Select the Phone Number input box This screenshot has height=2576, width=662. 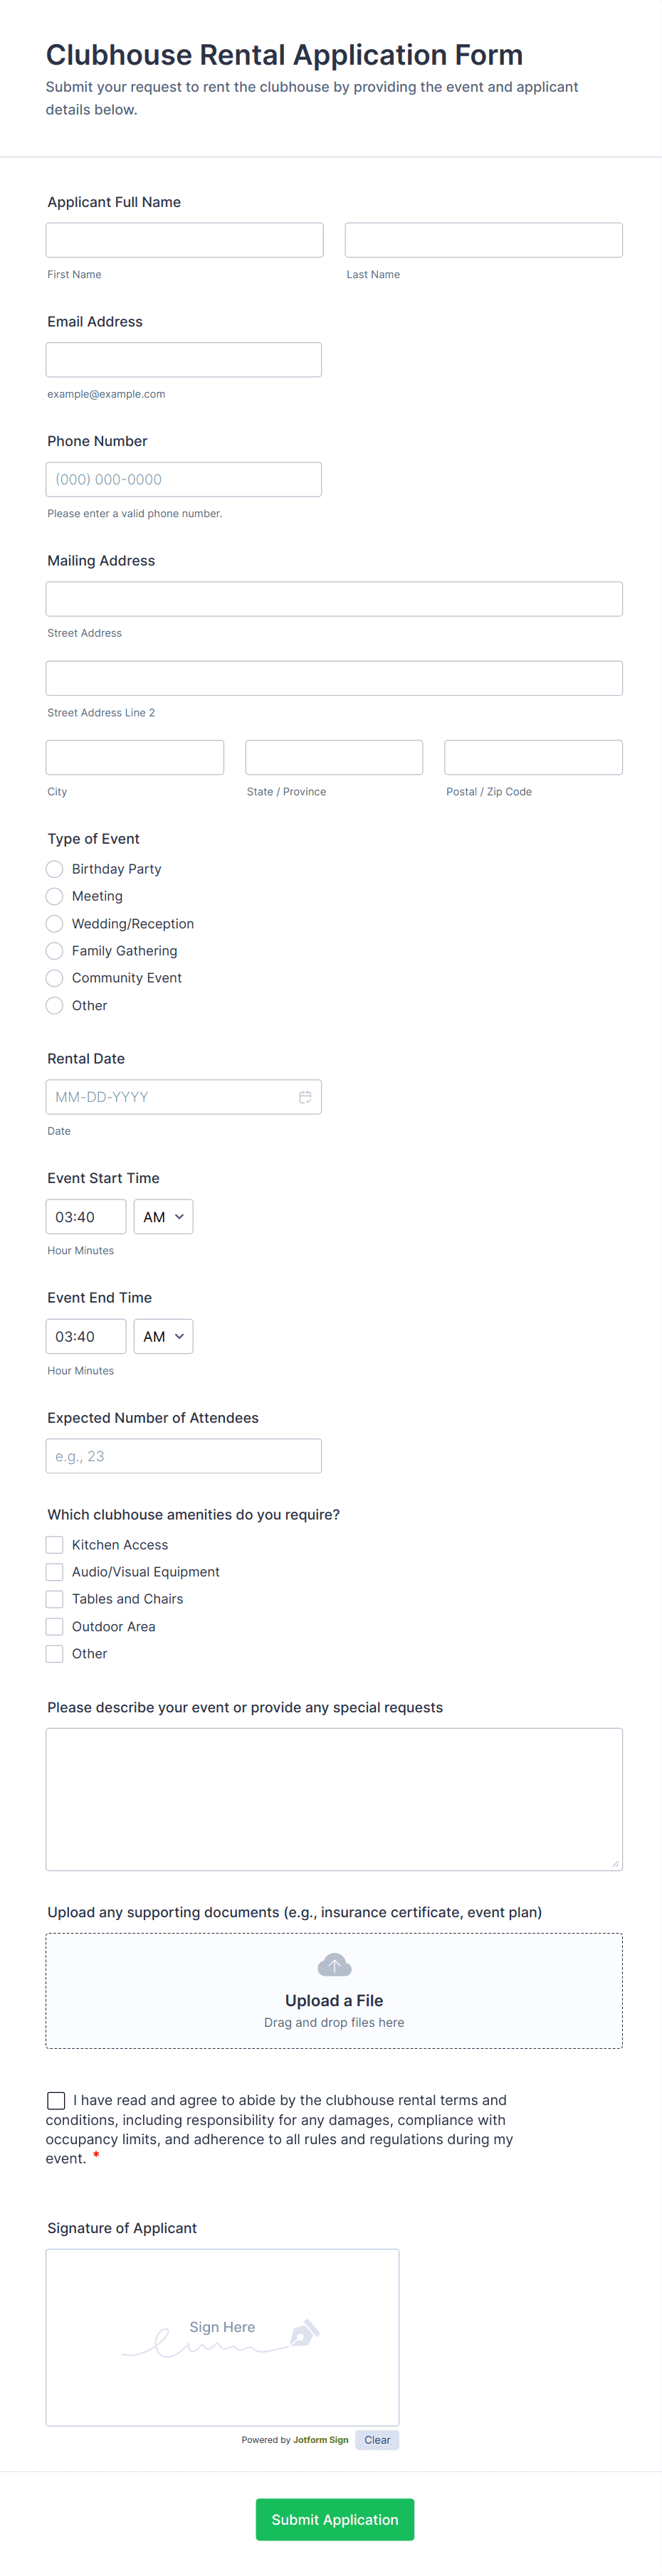point(184,480)
